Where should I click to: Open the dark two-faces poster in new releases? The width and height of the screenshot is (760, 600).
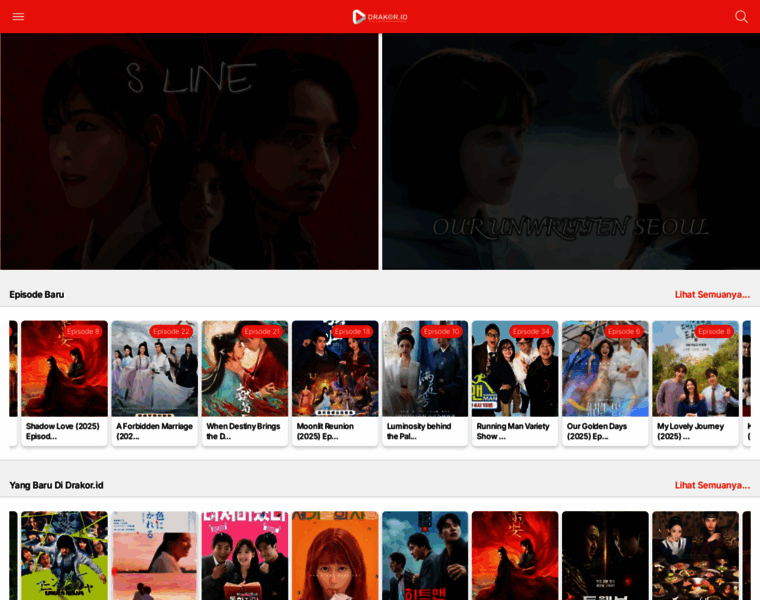[605, 555]
